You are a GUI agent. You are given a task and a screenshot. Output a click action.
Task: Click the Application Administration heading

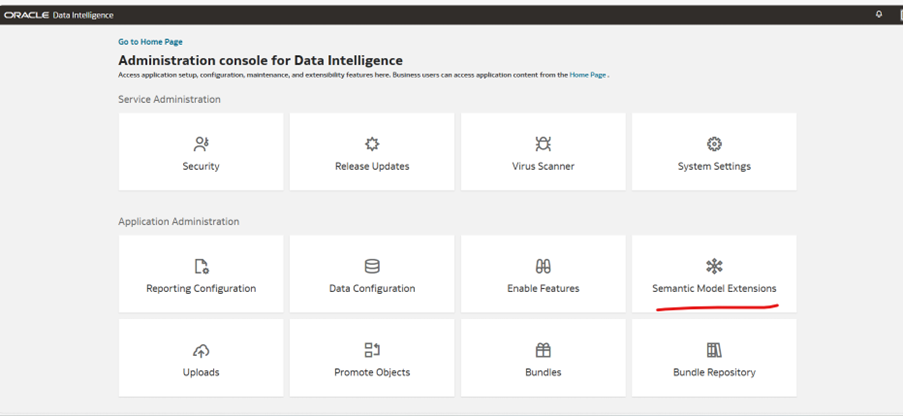tap(179, 222)
